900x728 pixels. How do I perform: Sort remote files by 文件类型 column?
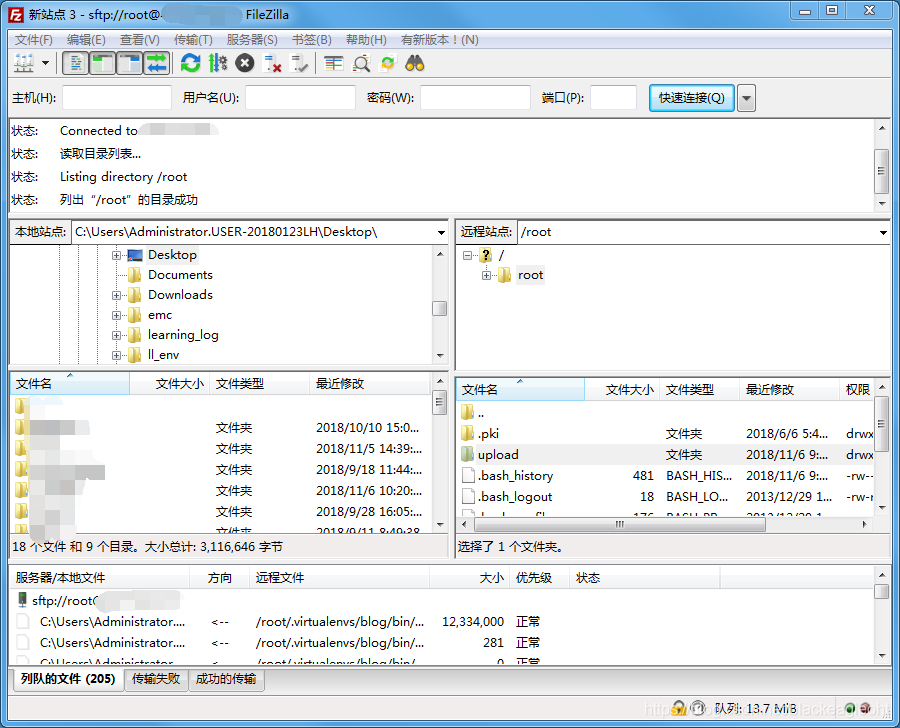click(x=699, y=390)
